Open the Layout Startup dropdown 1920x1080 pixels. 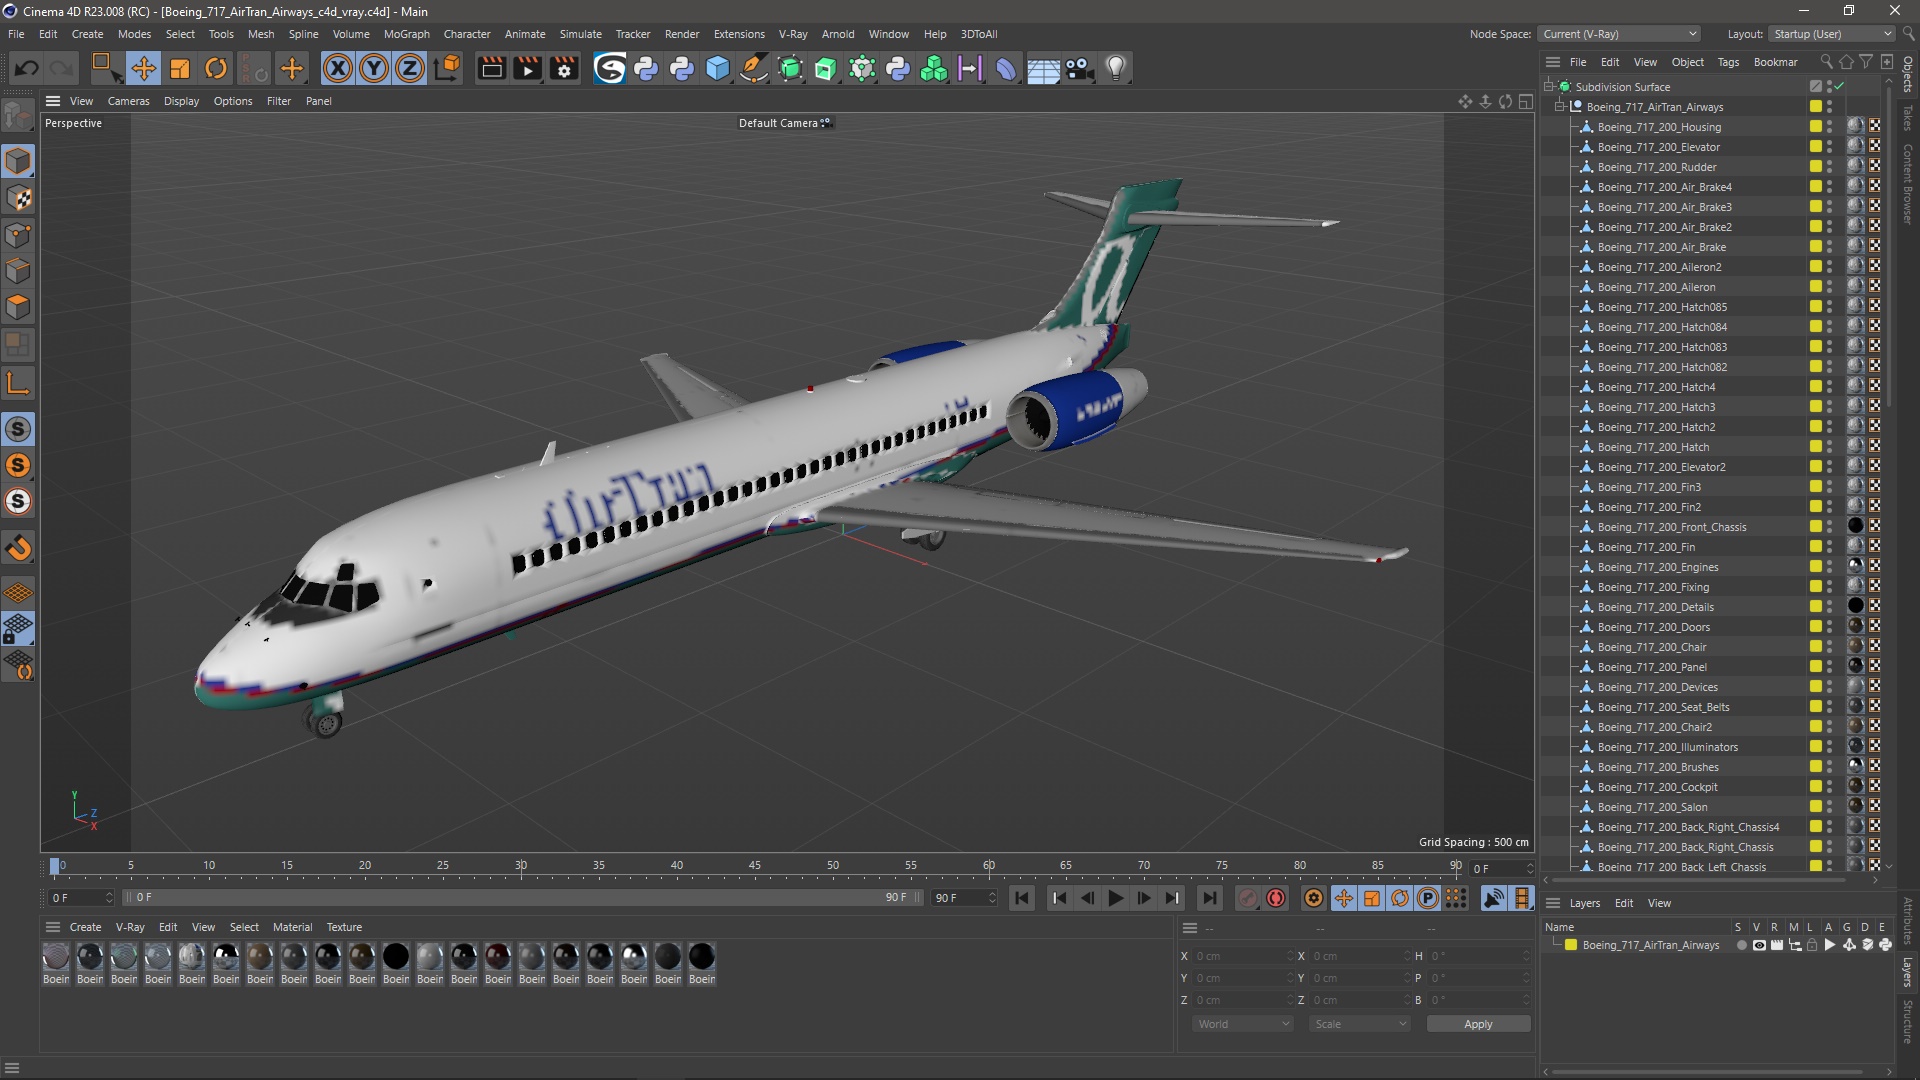pos(1832,34)
